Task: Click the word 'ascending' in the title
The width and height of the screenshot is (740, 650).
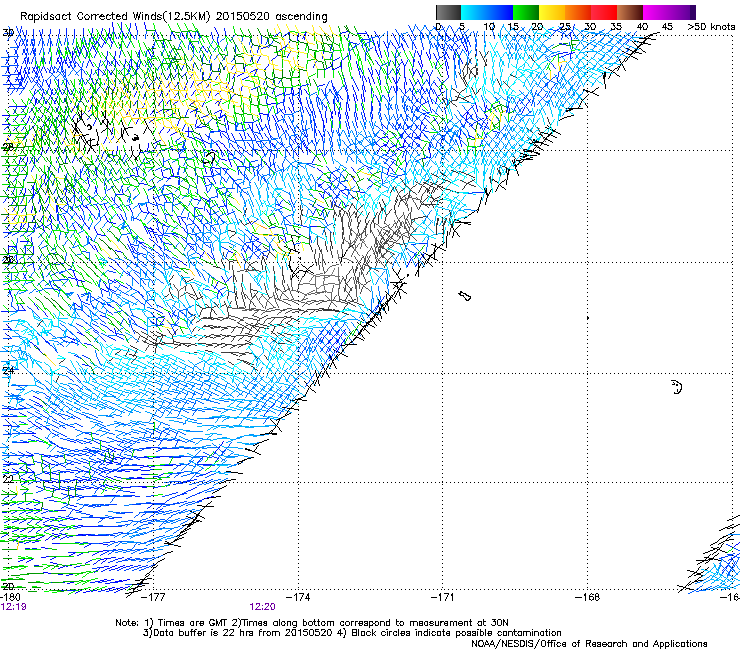Action: (x=301, y=17)
